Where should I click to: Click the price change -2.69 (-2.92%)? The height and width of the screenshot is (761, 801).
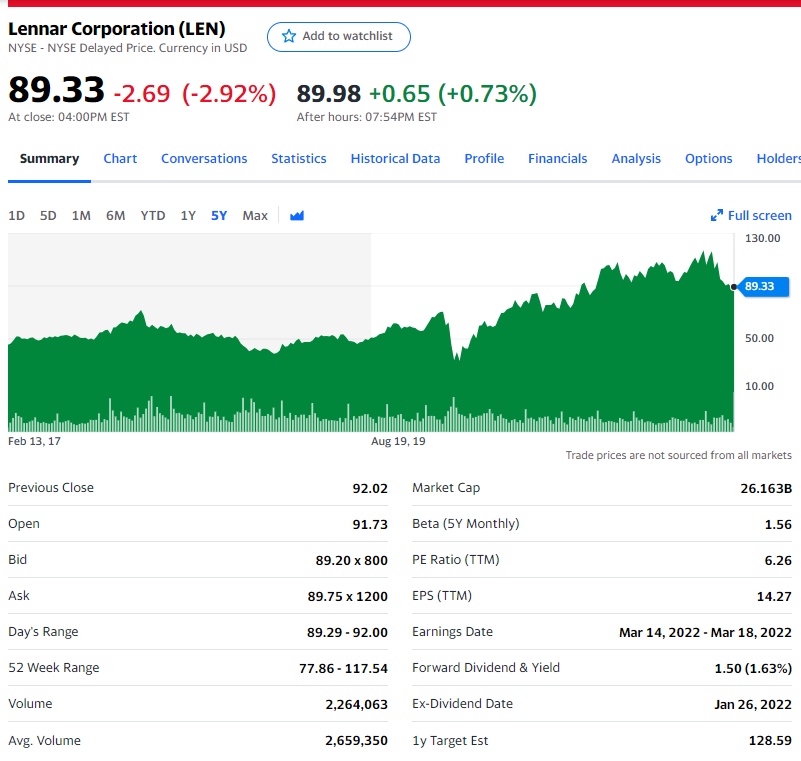click(x=195, y=94)
